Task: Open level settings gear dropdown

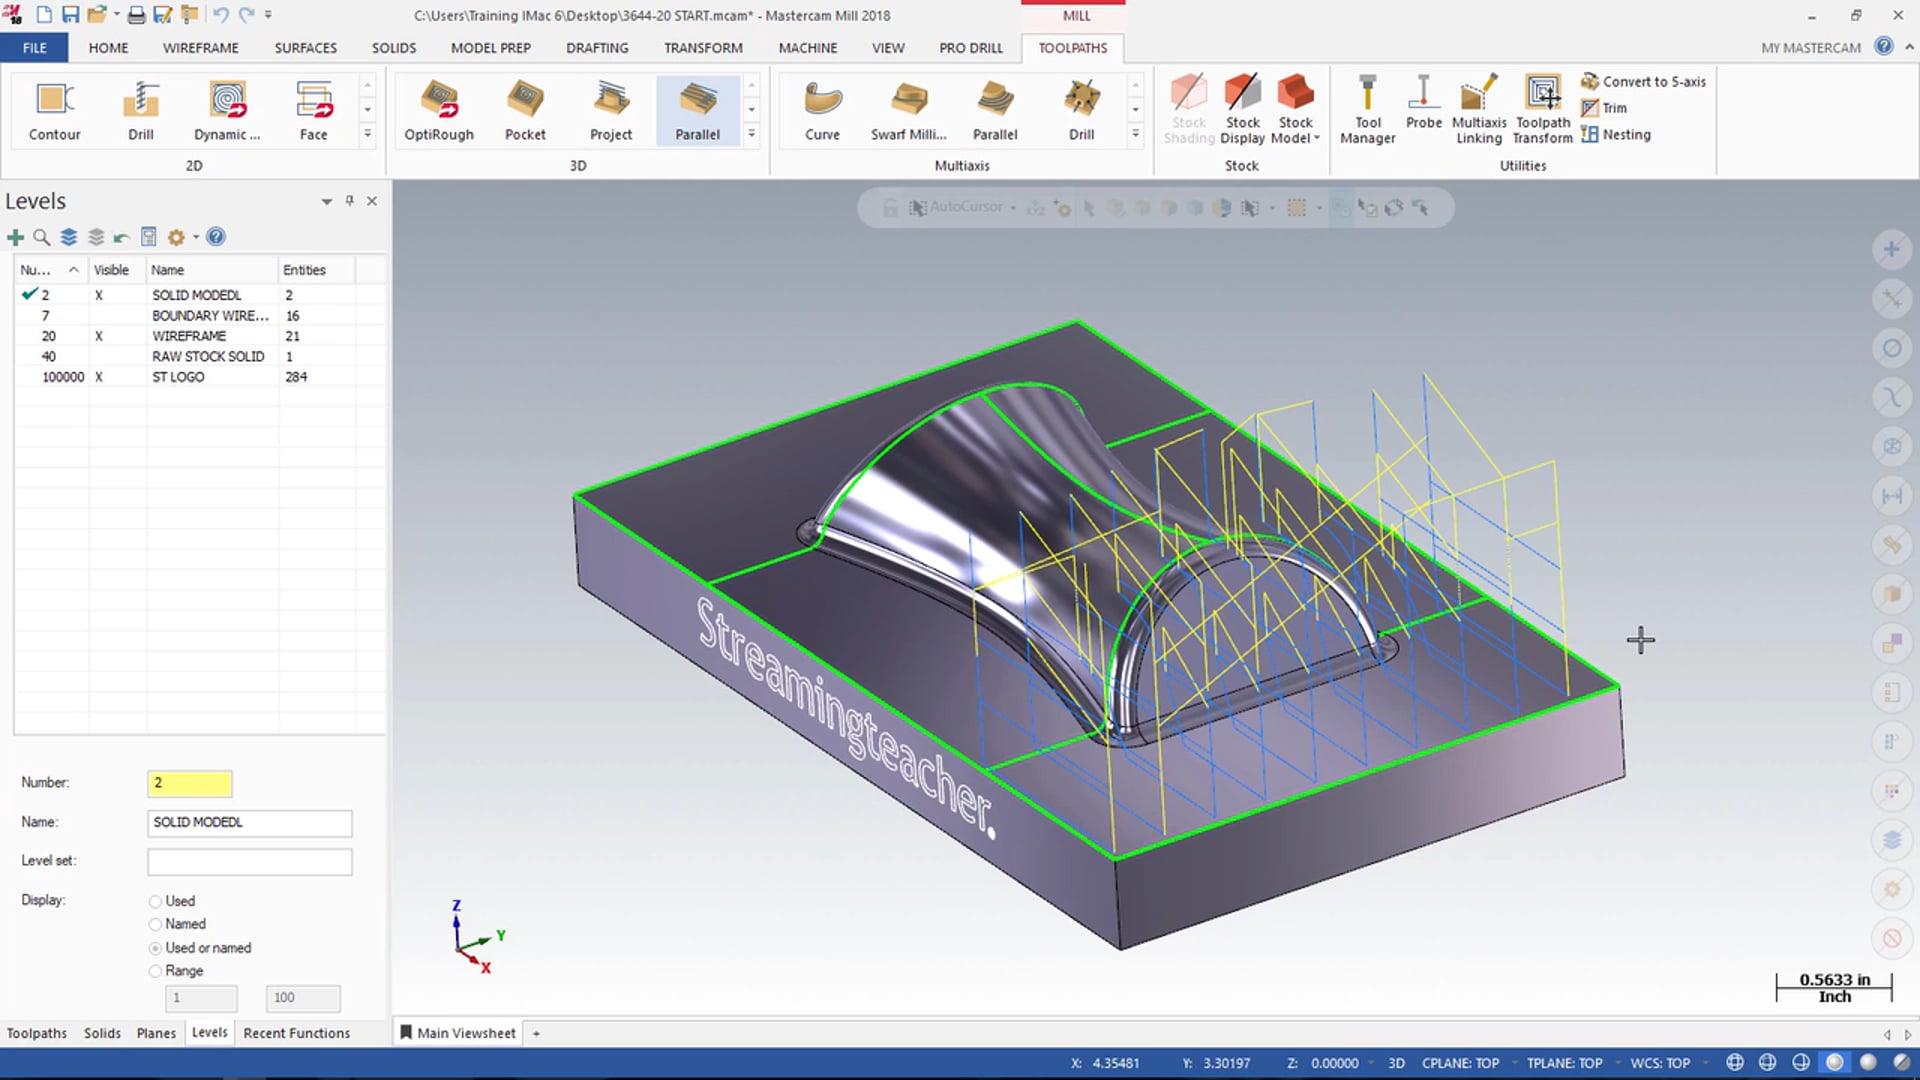Action: (196, 237)
